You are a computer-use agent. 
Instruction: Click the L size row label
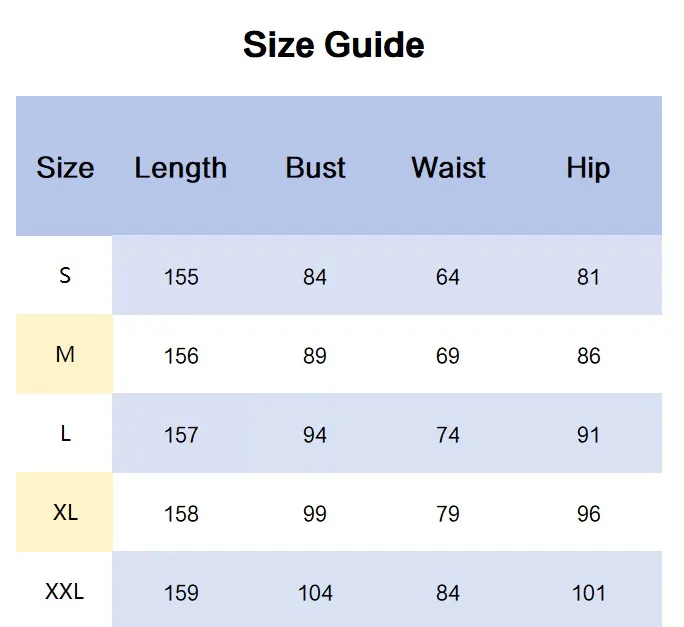65,434
